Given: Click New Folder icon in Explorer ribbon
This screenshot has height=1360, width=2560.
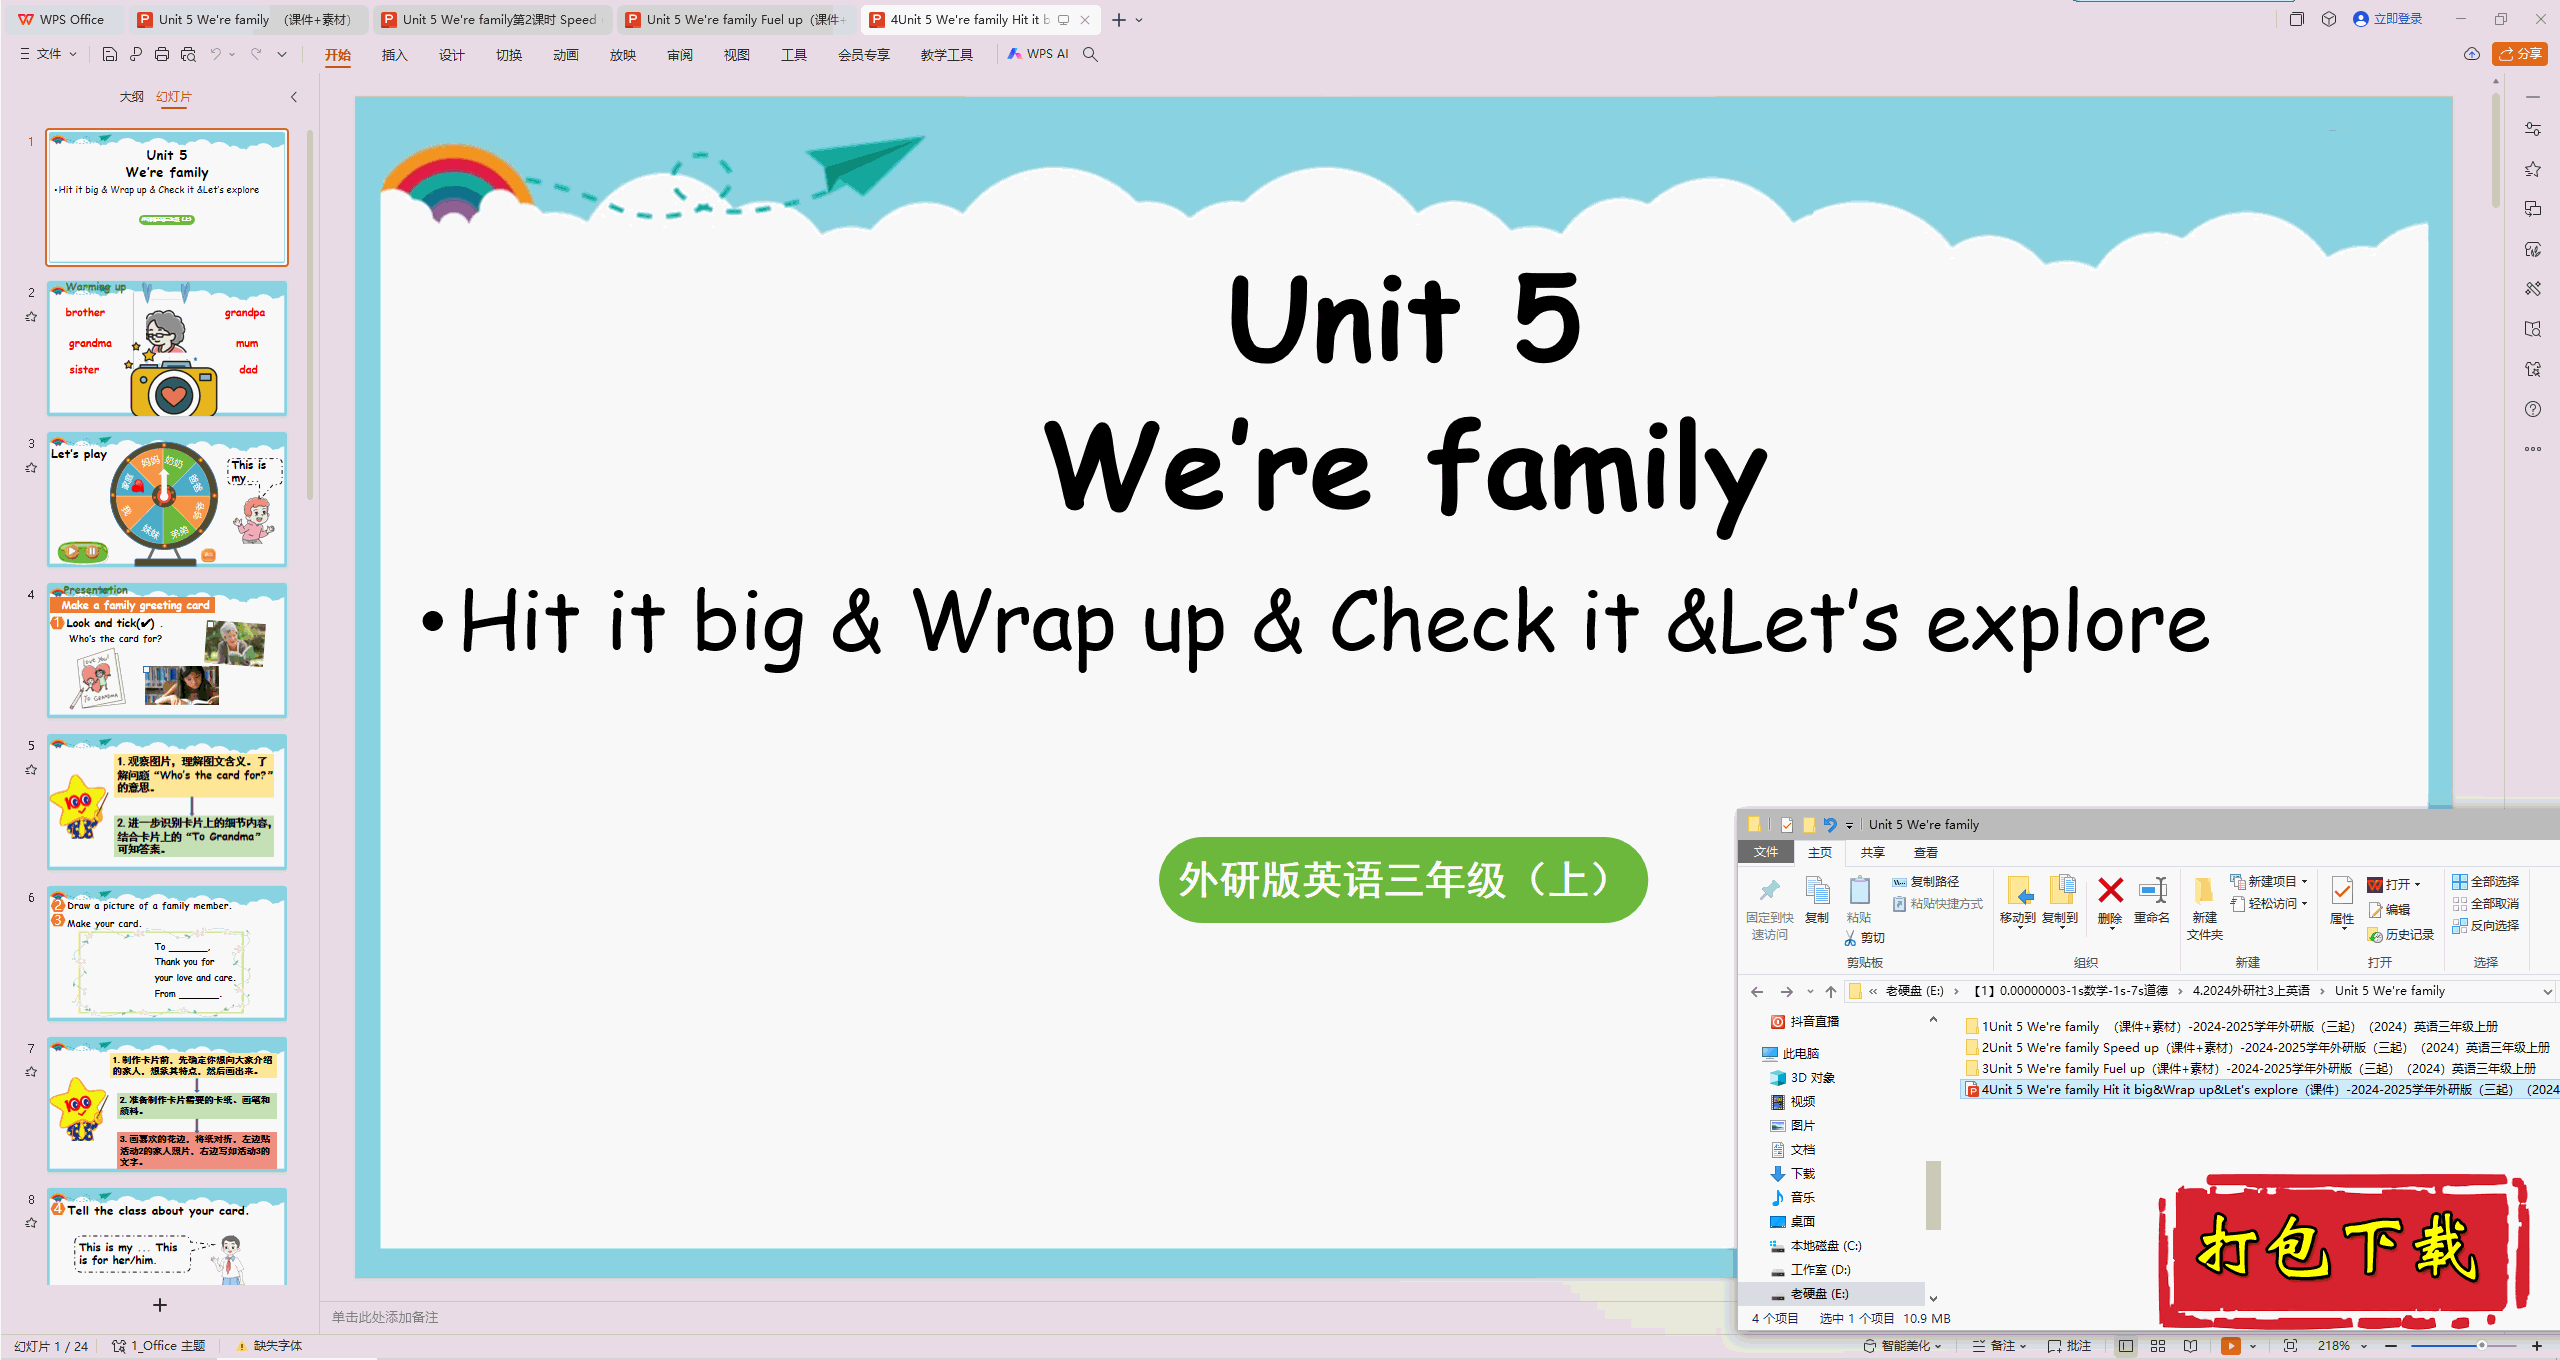Looking at the screenshot, I should pos(2205,908).
